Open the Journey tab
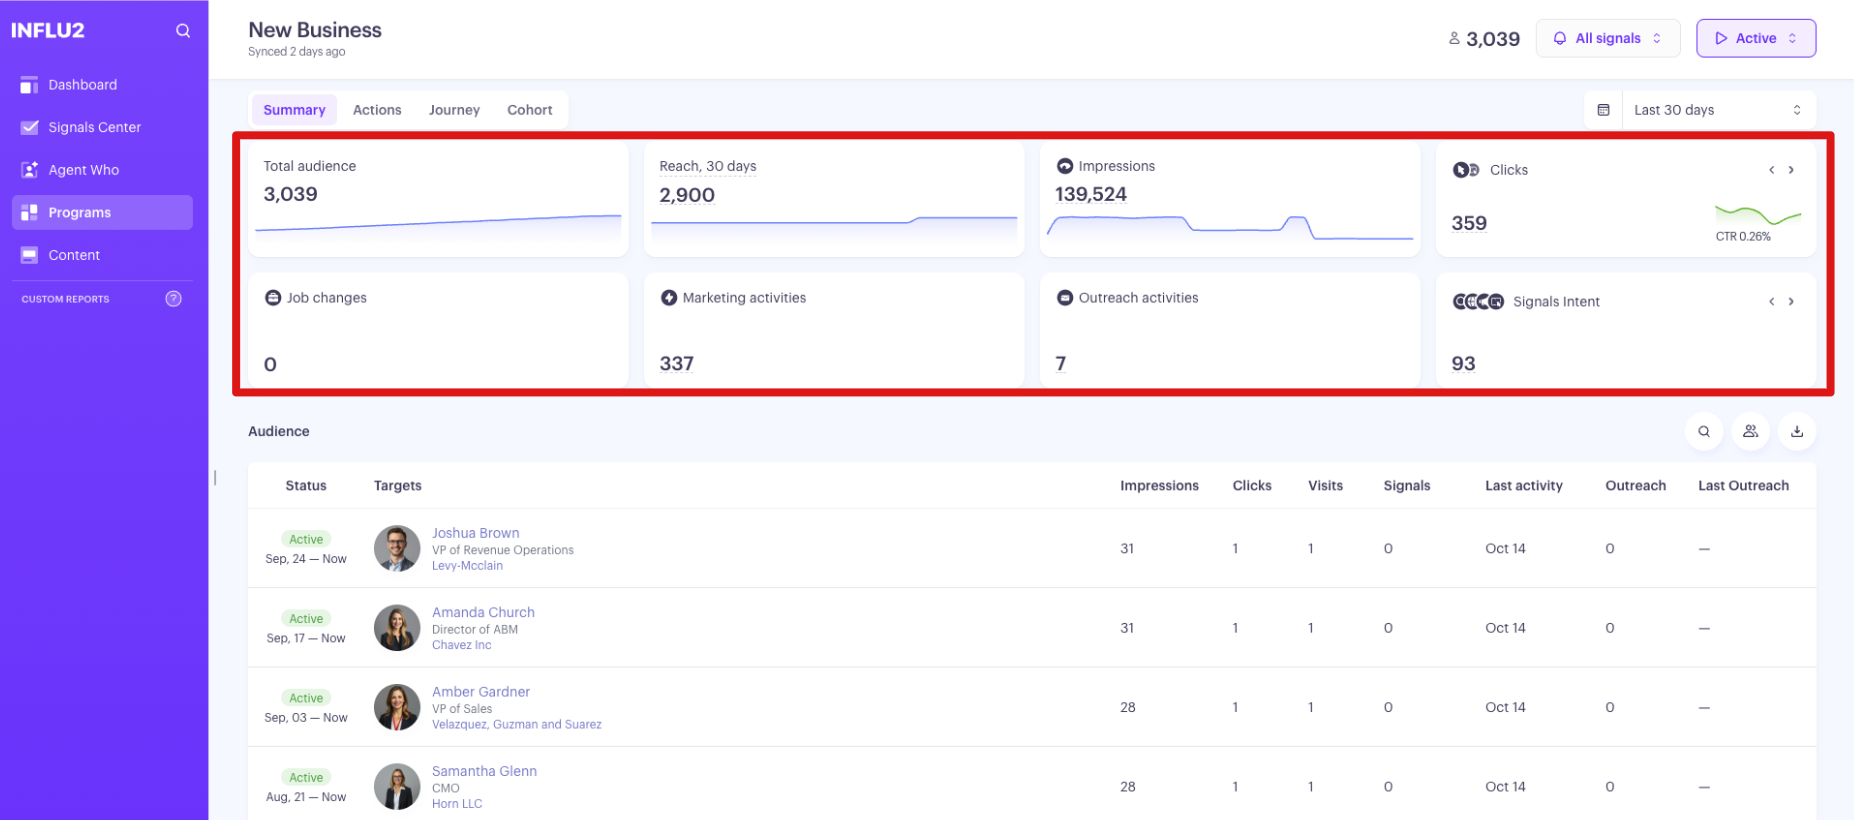Viewport: 1854px width, 820px height. tap(454, 110)
